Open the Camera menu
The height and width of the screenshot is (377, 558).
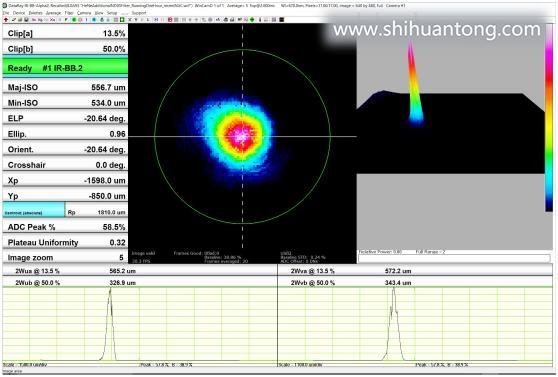[84, 13]
